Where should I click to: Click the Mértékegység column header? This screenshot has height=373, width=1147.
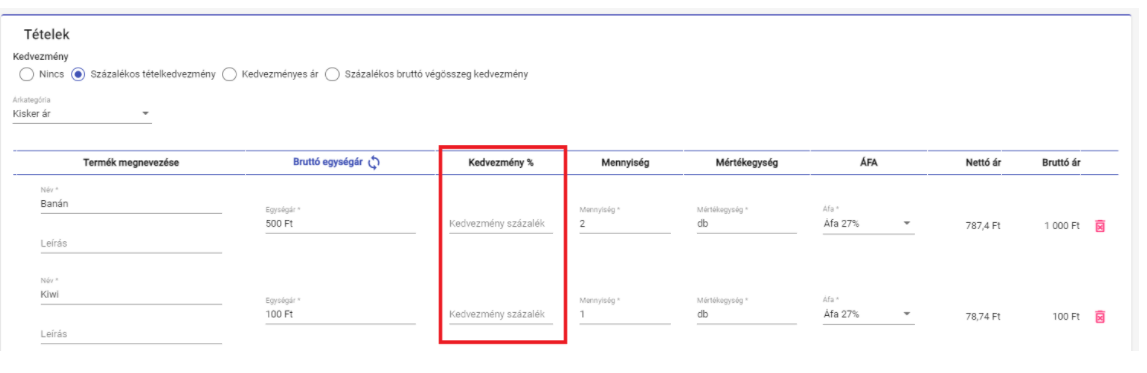click(x=746, y=163)
